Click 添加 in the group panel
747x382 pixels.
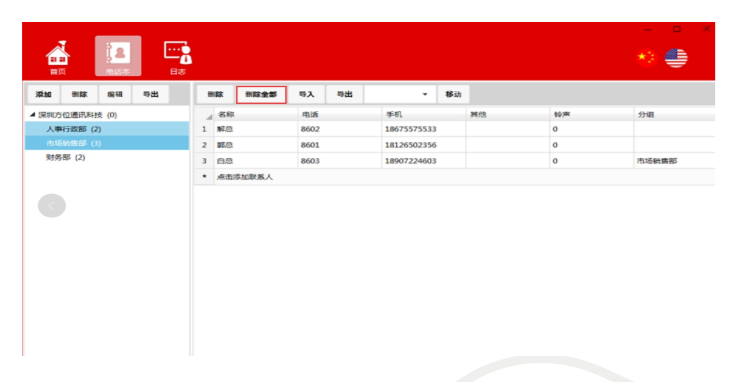43,94
